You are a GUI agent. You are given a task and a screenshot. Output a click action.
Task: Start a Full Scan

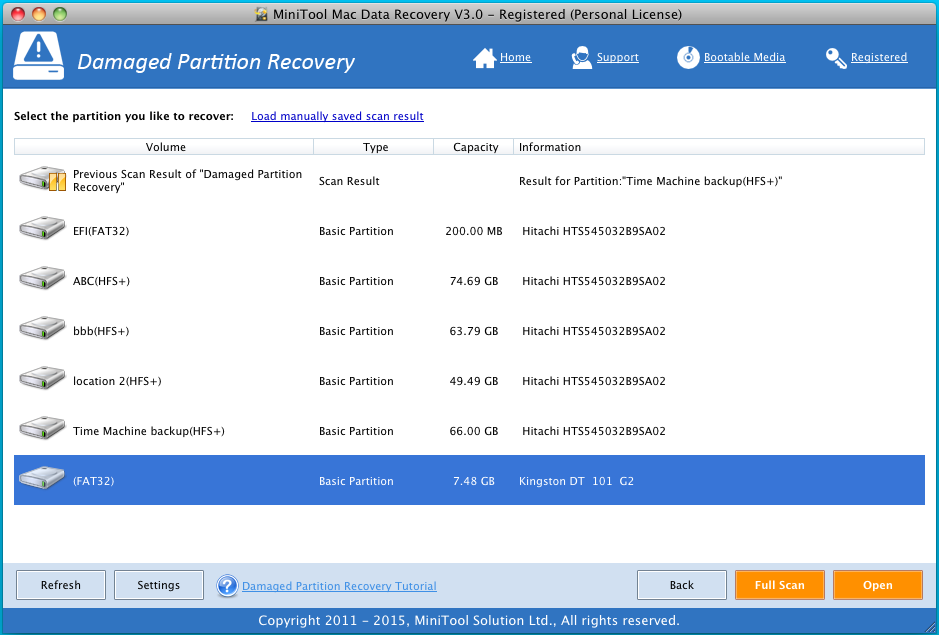[780, 585]
